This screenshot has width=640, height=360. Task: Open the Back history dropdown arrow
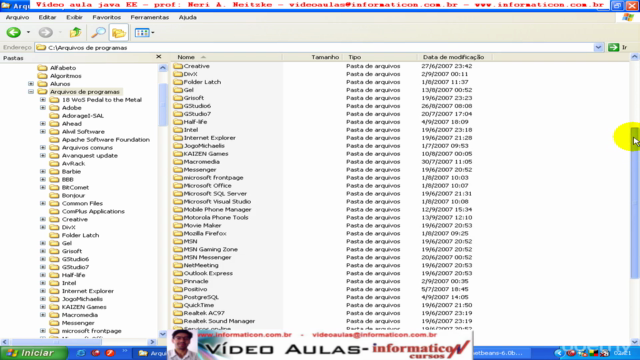[x=28, y=32]
